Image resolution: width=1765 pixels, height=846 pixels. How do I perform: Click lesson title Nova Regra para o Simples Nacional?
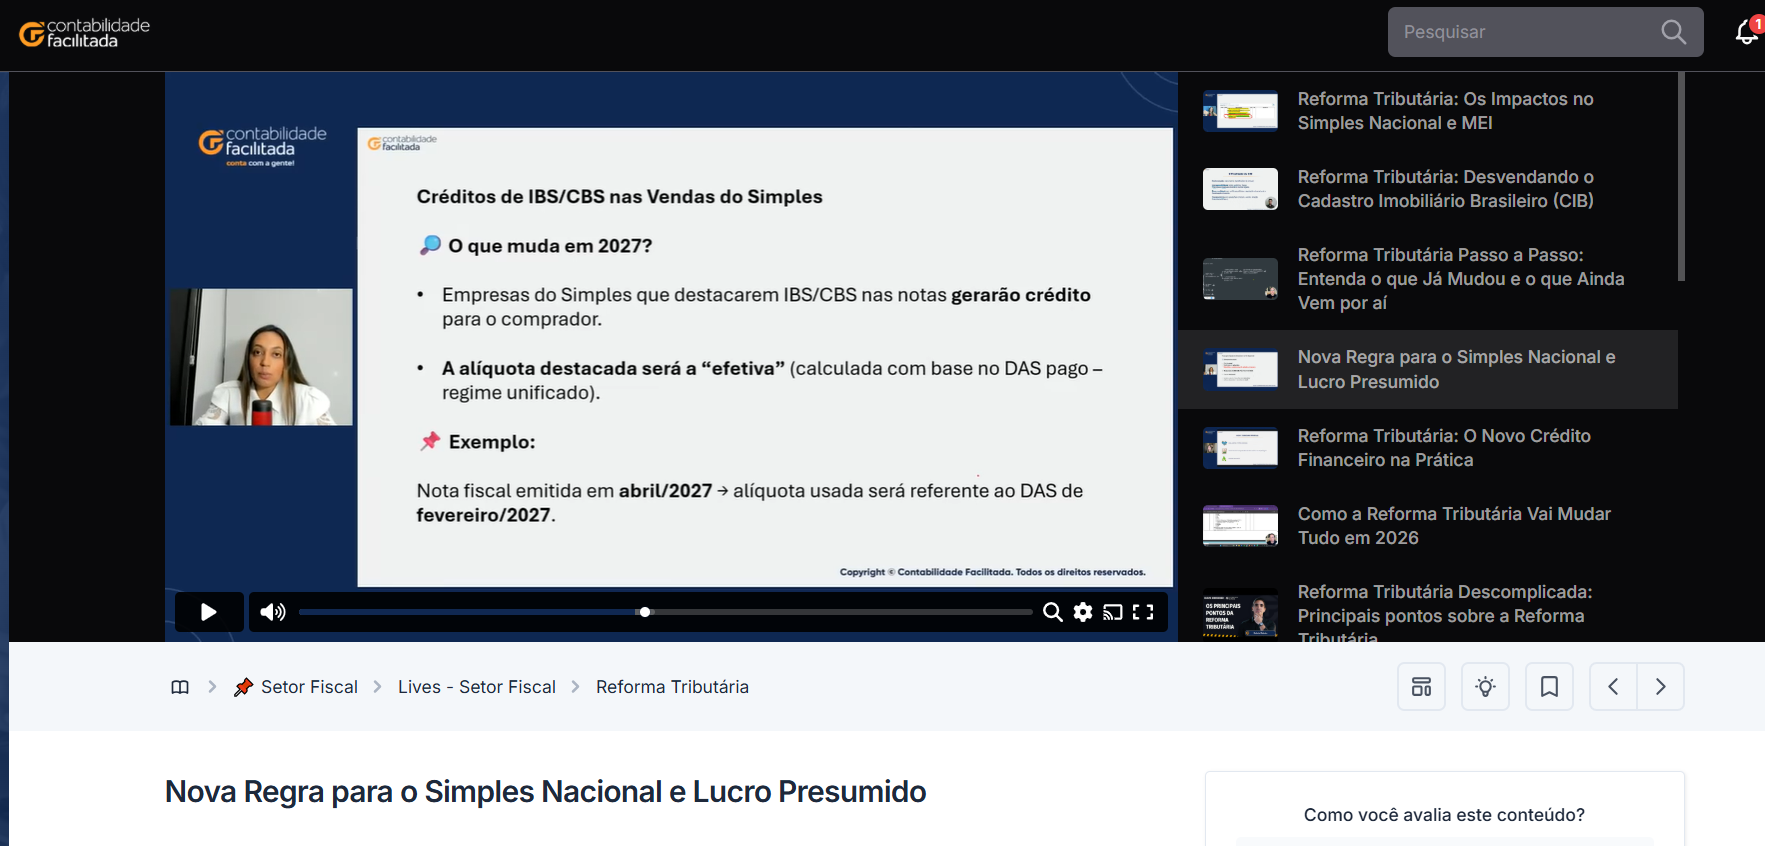point(545,792)
